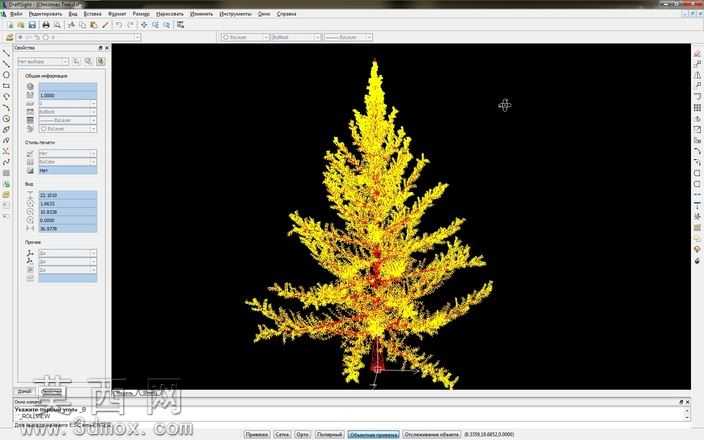Click the quick select icon in Properties panel
Viewport: 704px width, 440px height.
88,61
